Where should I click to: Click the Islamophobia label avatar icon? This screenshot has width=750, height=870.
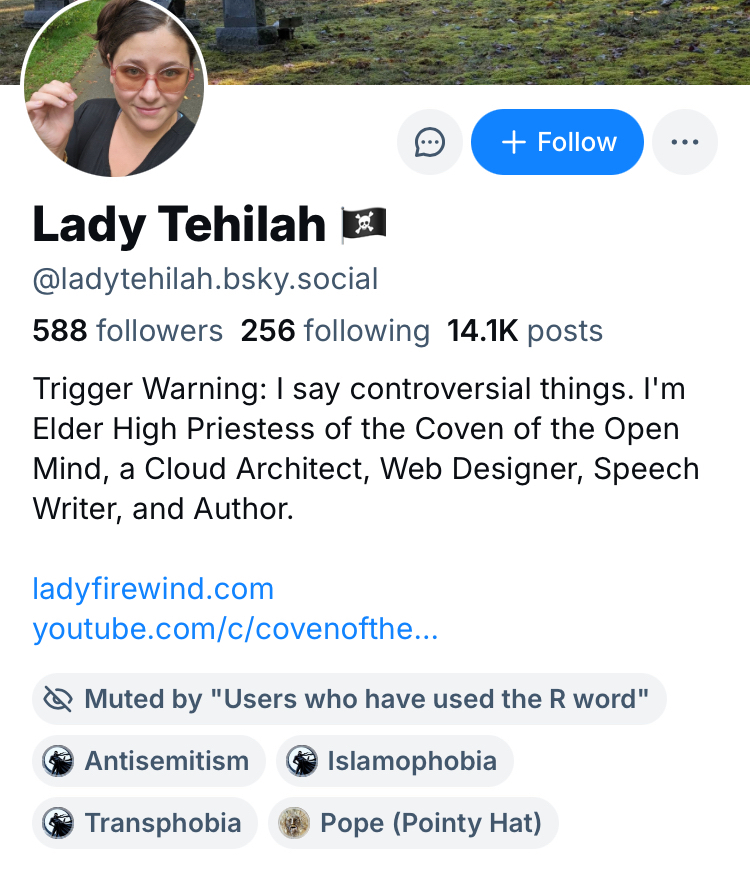coord(302,761)
